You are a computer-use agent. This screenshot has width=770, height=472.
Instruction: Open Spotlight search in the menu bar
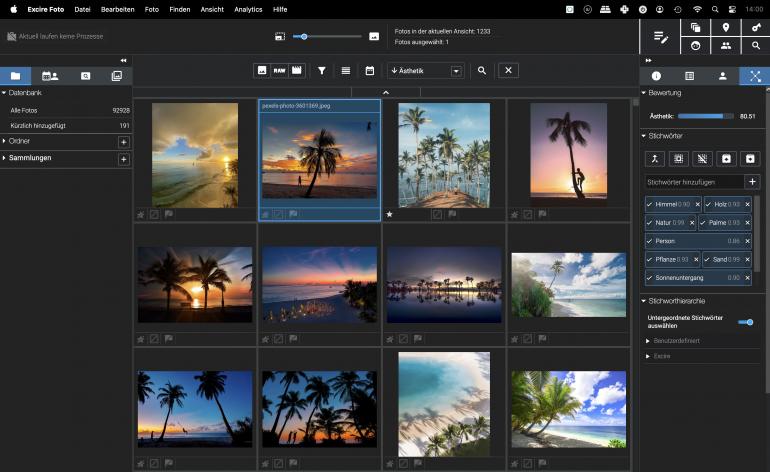pos(715,9)
